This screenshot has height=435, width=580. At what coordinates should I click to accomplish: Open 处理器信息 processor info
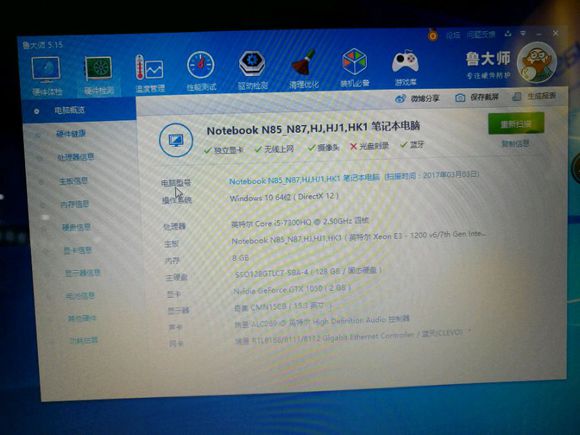(x=75, y=157)
